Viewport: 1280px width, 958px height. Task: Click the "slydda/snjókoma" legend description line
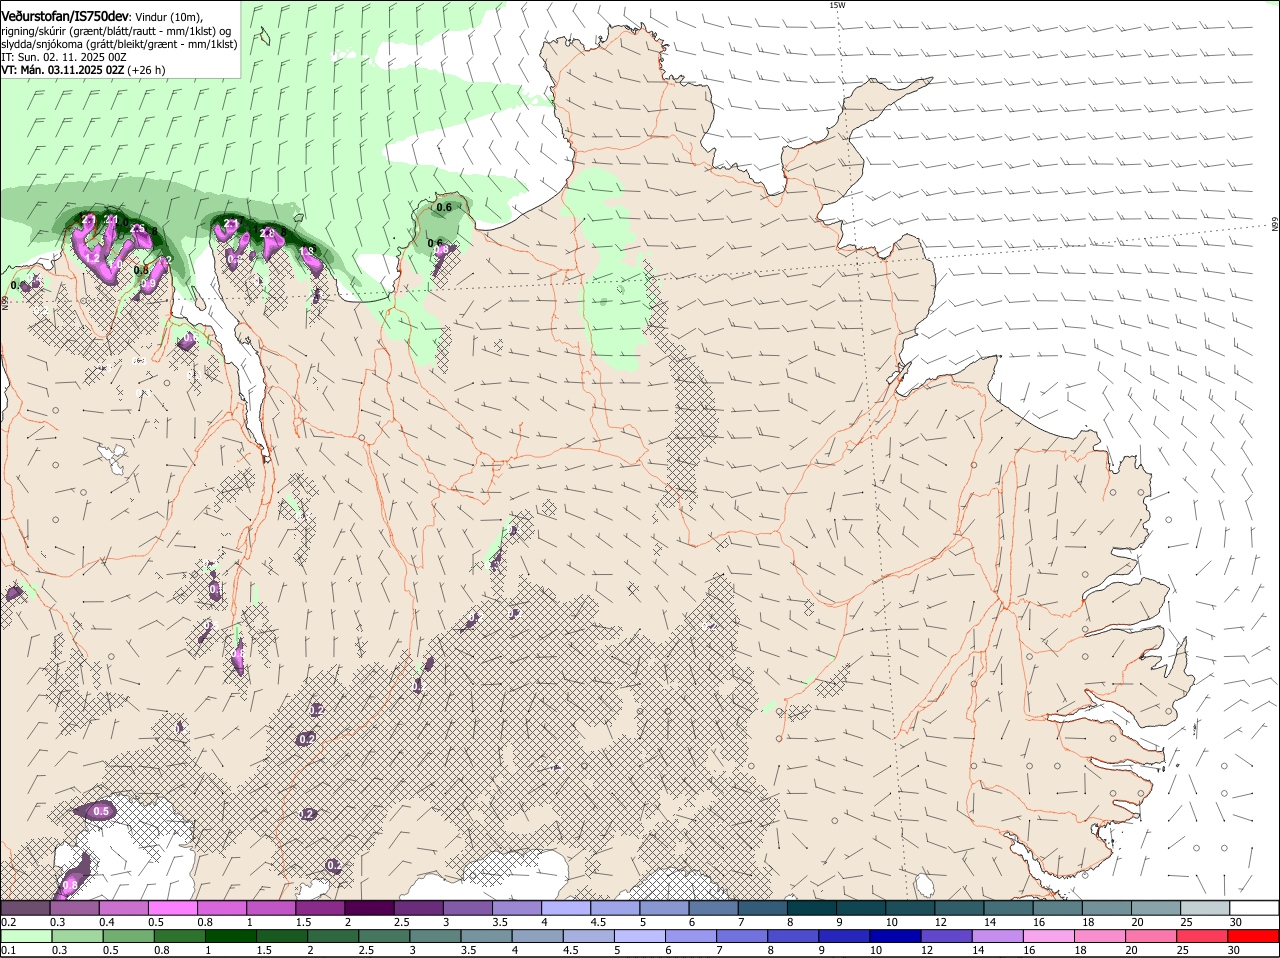(119, 44)
